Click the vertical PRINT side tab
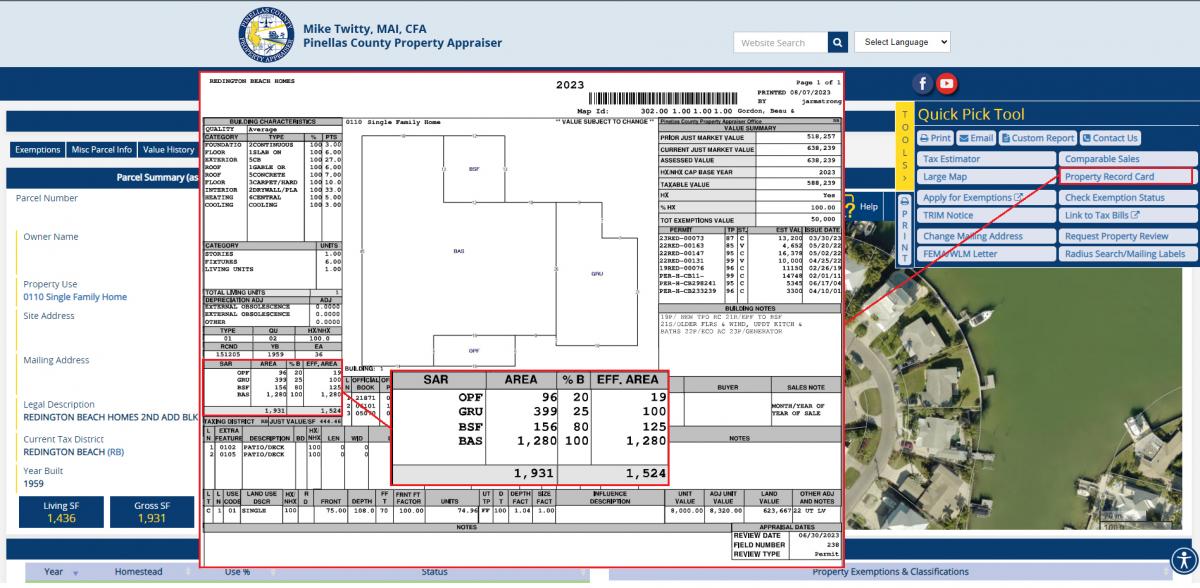 tap(905, 229)
